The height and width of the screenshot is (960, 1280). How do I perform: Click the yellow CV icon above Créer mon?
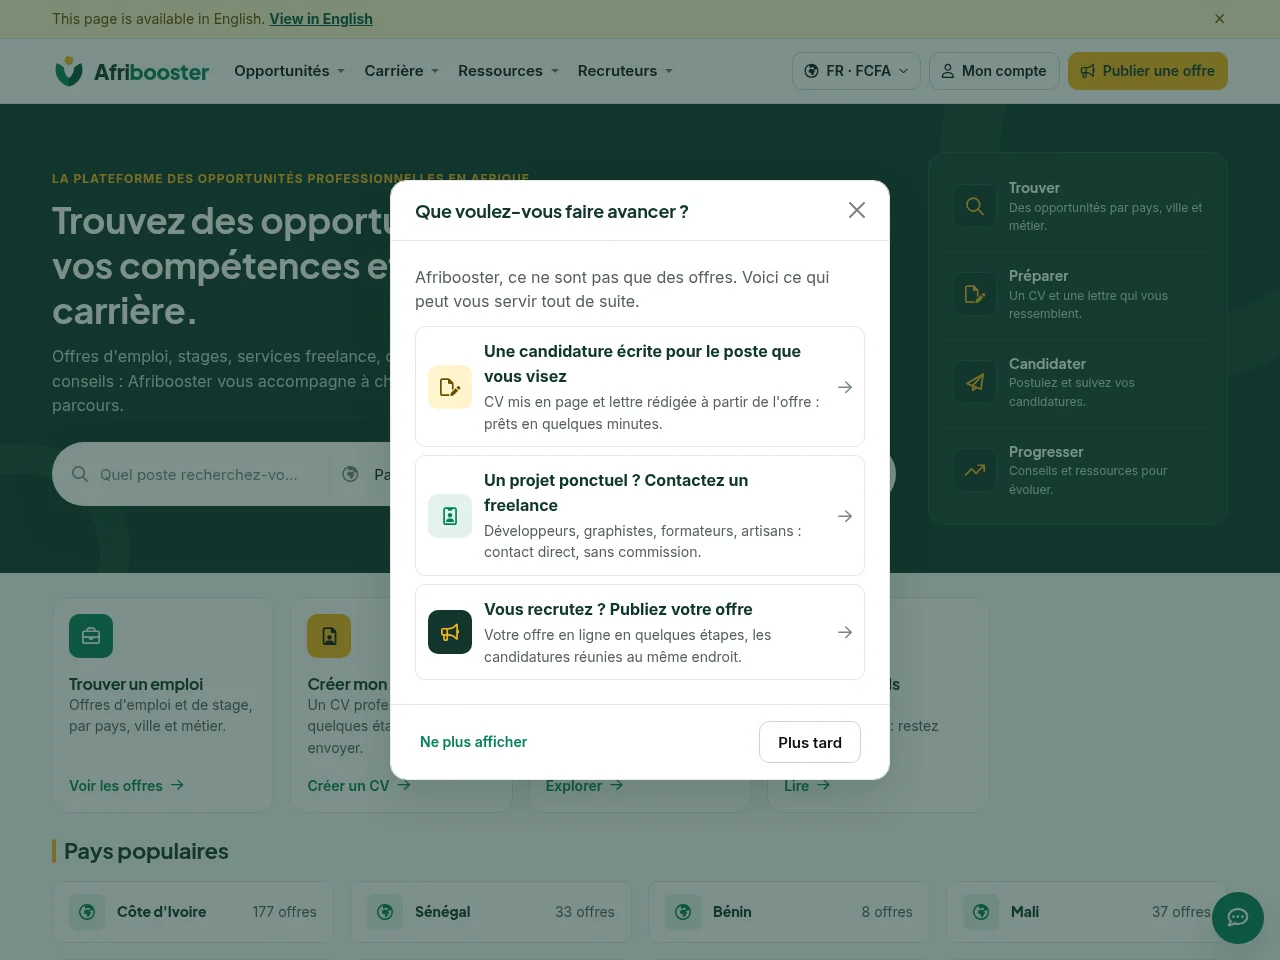coord(329,636)
